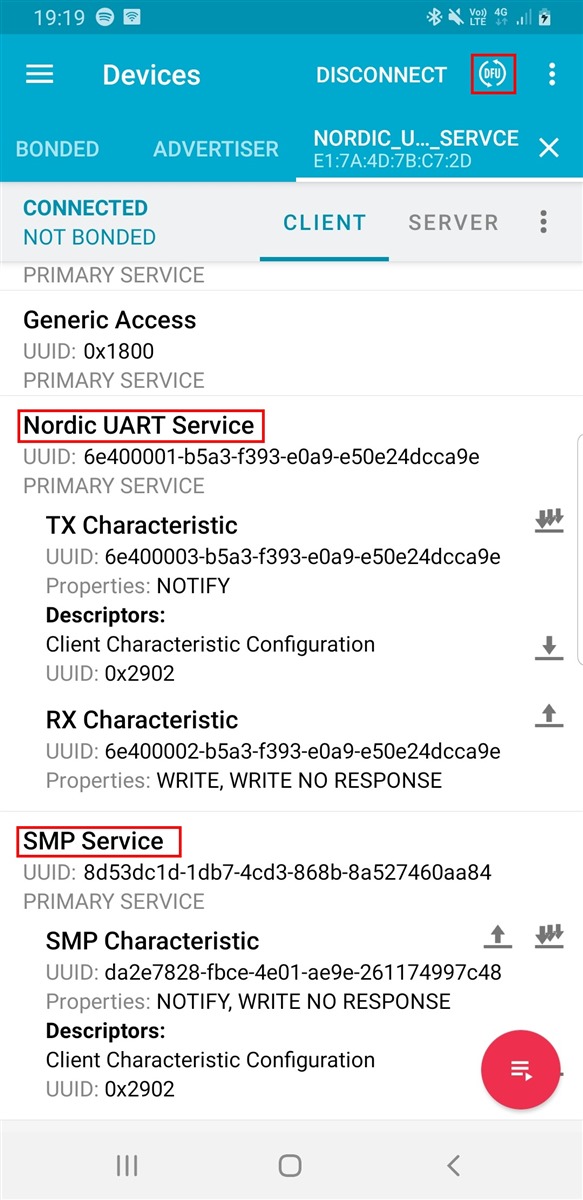Image resolution: width=583 pixels, height=1200 pixels.
Task: Switch to the BONDED tab
Action: (x=58, y=149)
